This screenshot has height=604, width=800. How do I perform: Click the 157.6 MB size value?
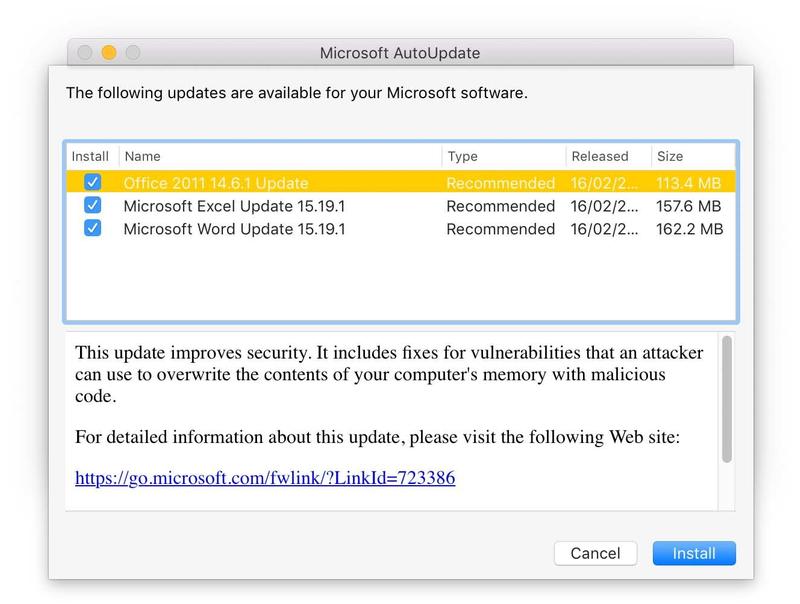[x=688, y=206]
